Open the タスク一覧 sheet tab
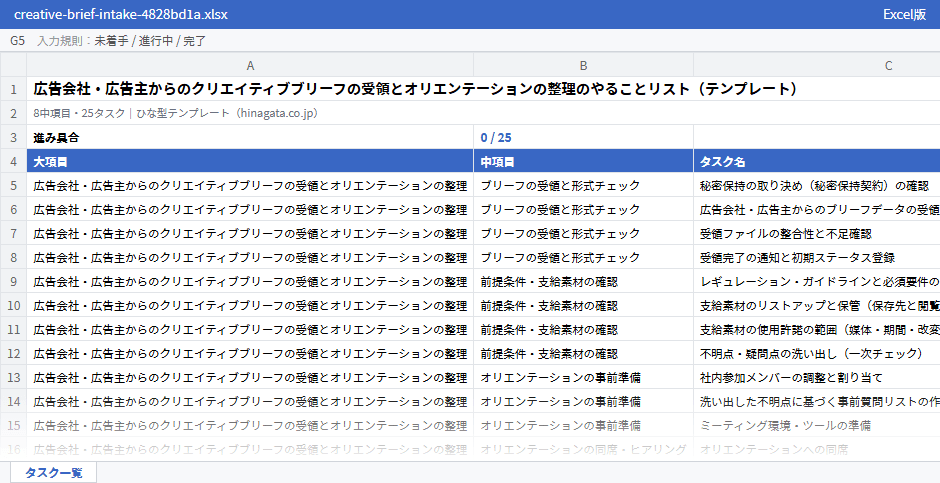Image resolution: width=940 pixels, height=483 pixels. [x=53, y=472]
